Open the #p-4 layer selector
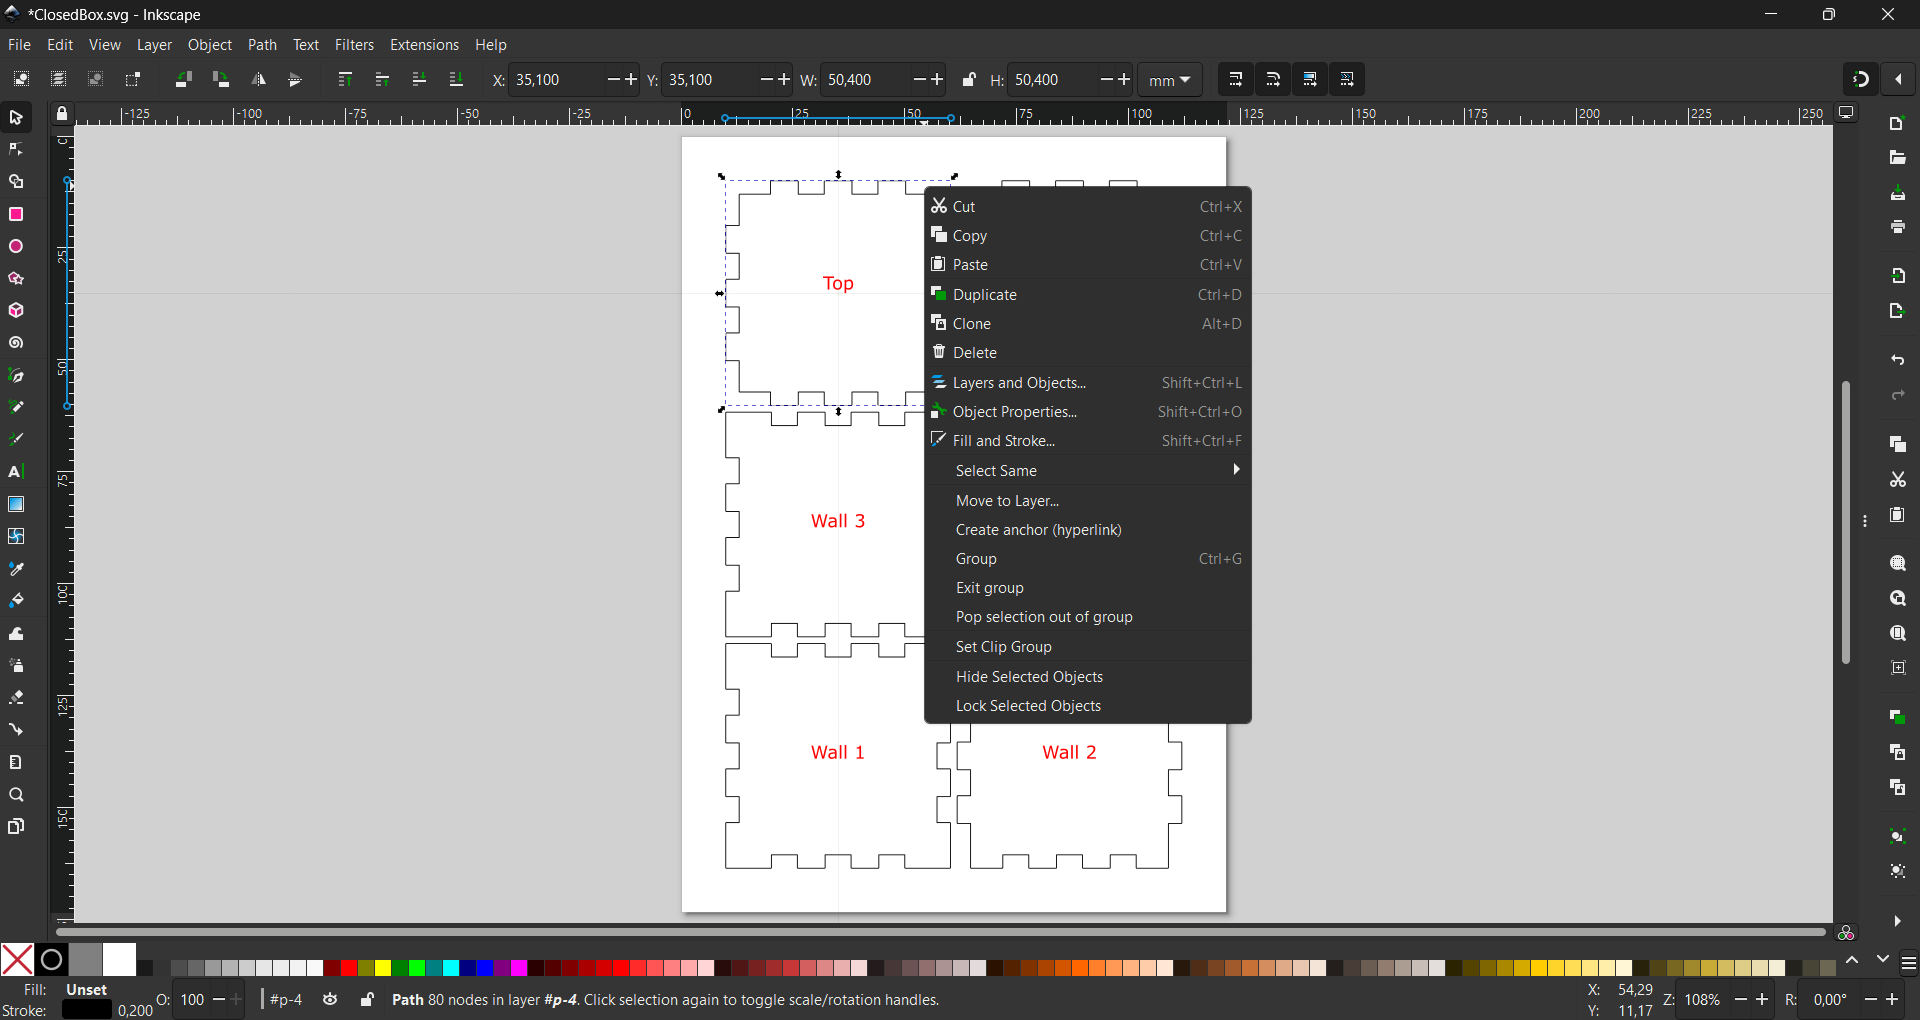Viewport: 1920px width, 1020px height. [x=286, y=1000]
